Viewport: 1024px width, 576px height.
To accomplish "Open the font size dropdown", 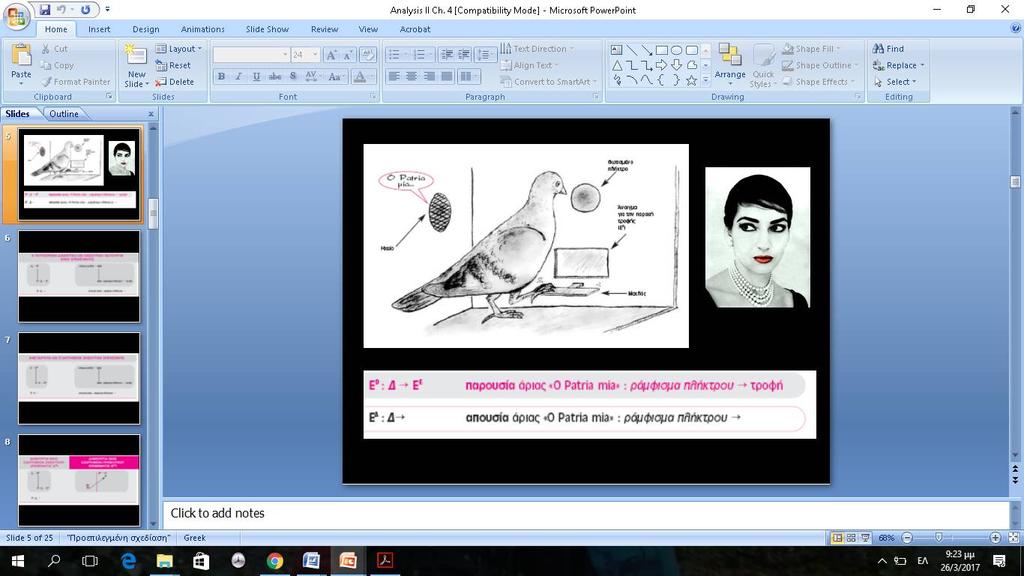I will coord(315,55).
